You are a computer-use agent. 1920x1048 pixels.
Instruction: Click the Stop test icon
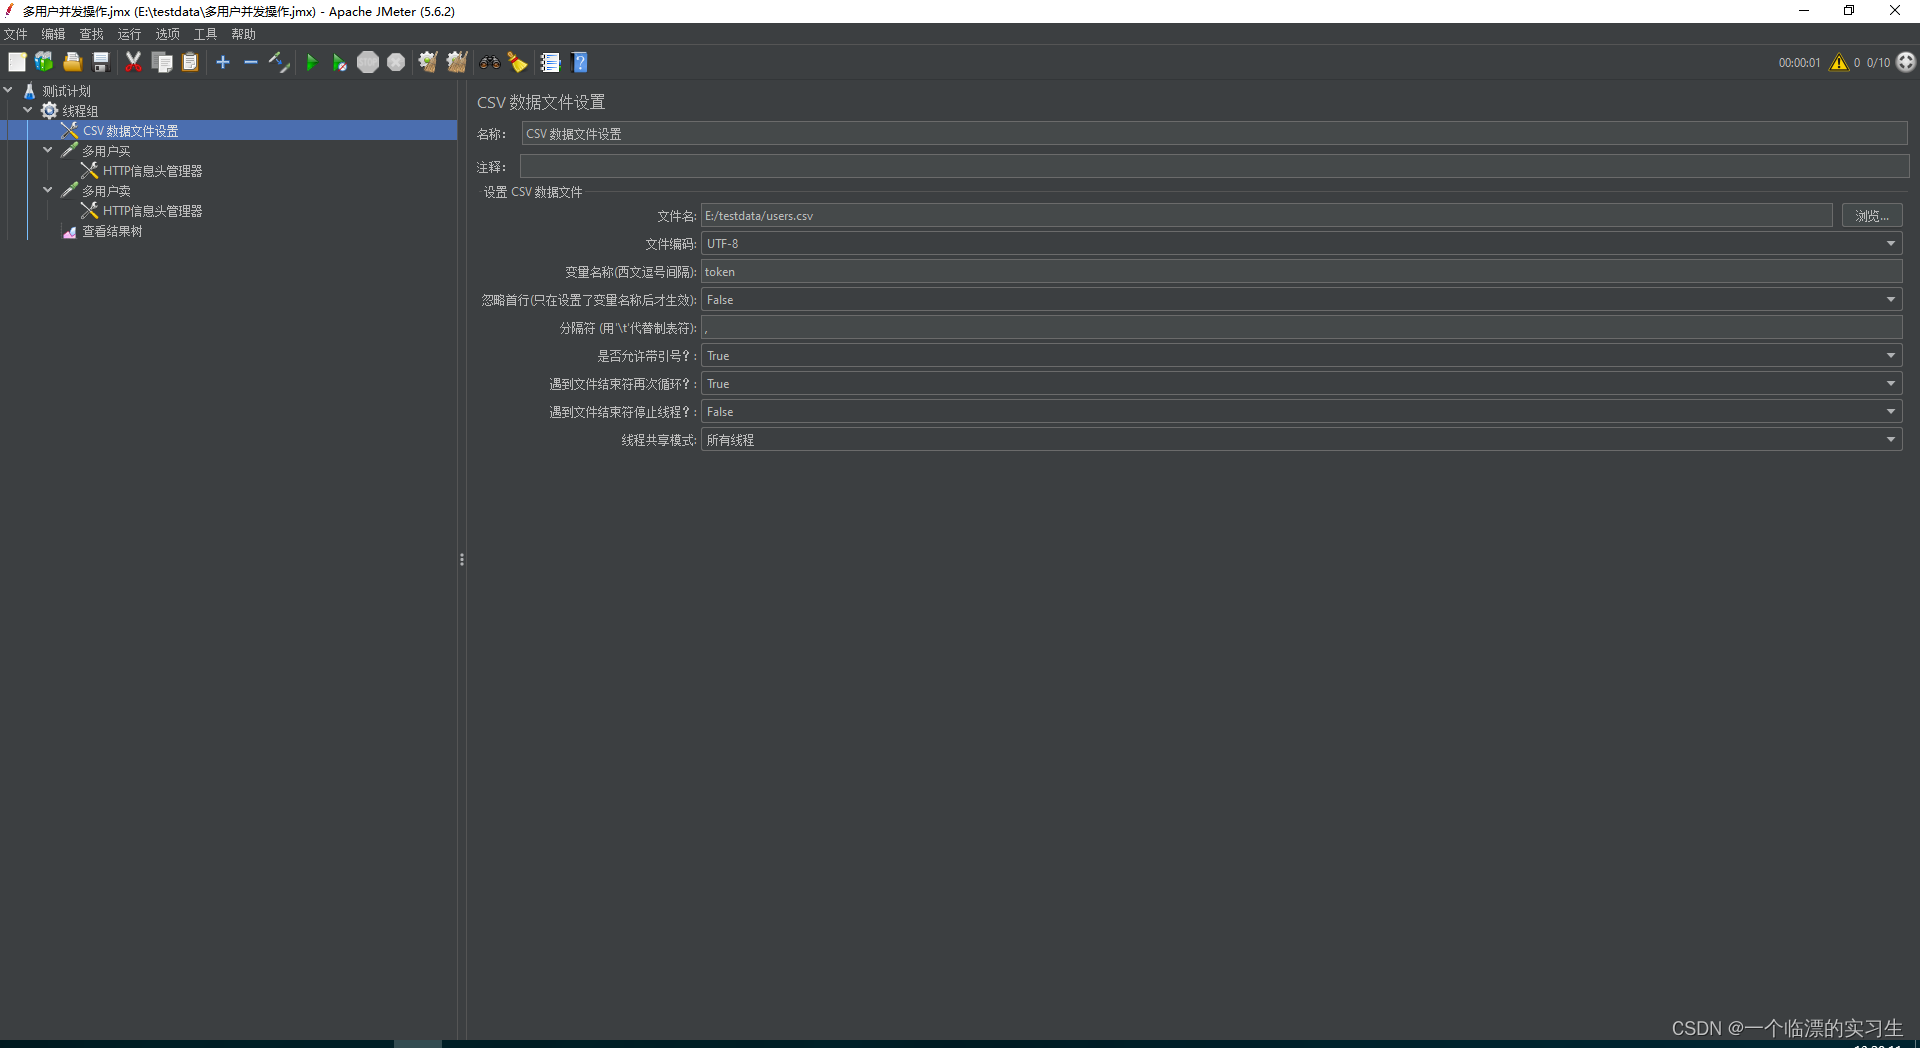pyautogui.click(x=368, y=62)
